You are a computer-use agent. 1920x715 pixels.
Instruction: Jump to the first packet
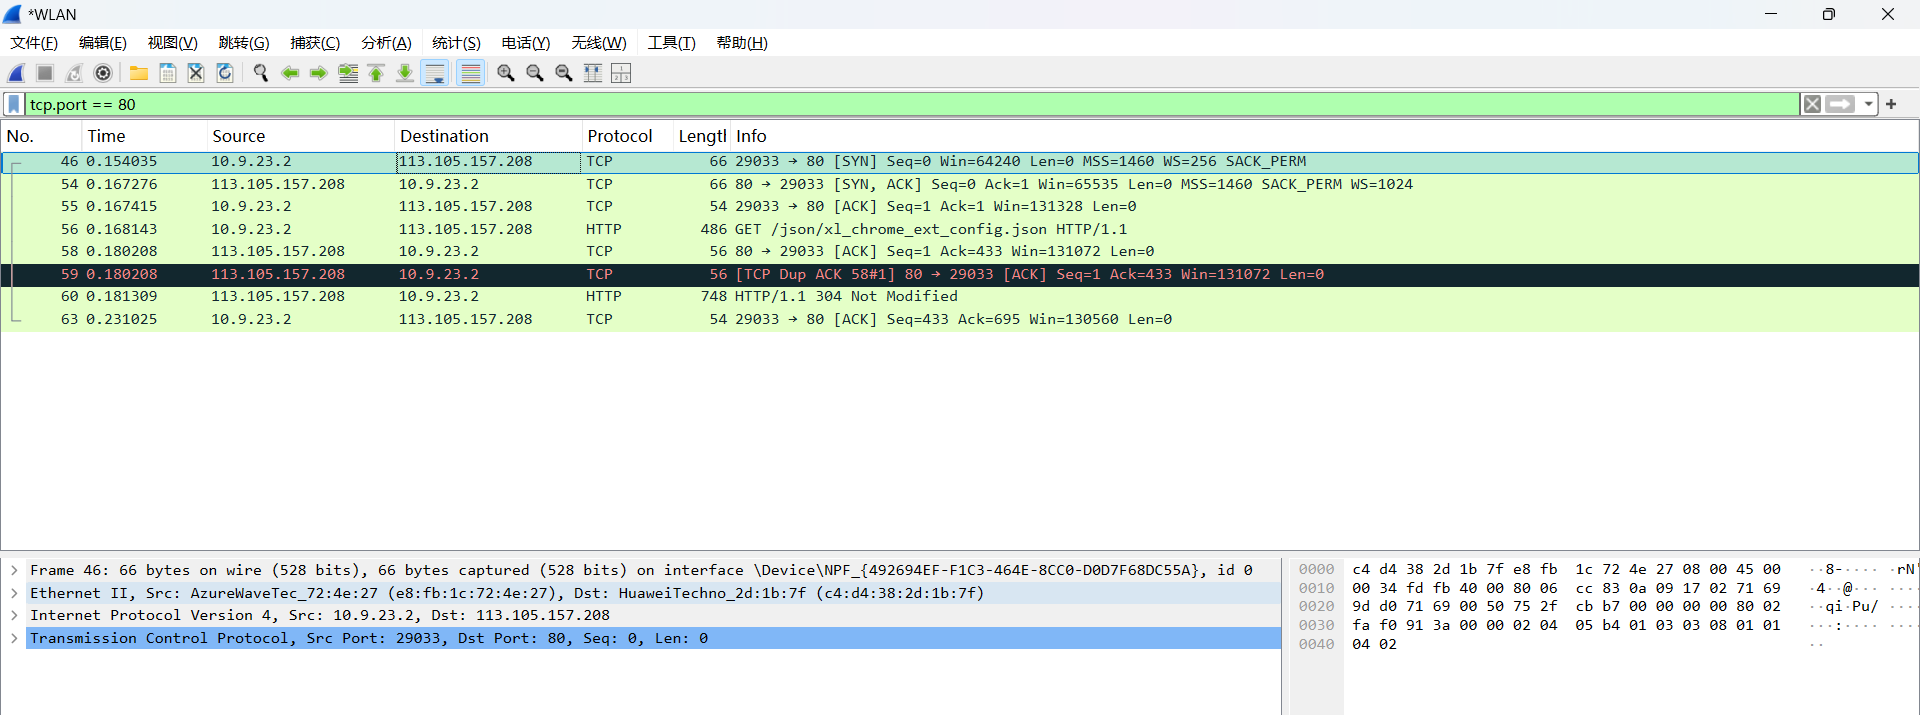pyautogui.click(x=376, y=73)
